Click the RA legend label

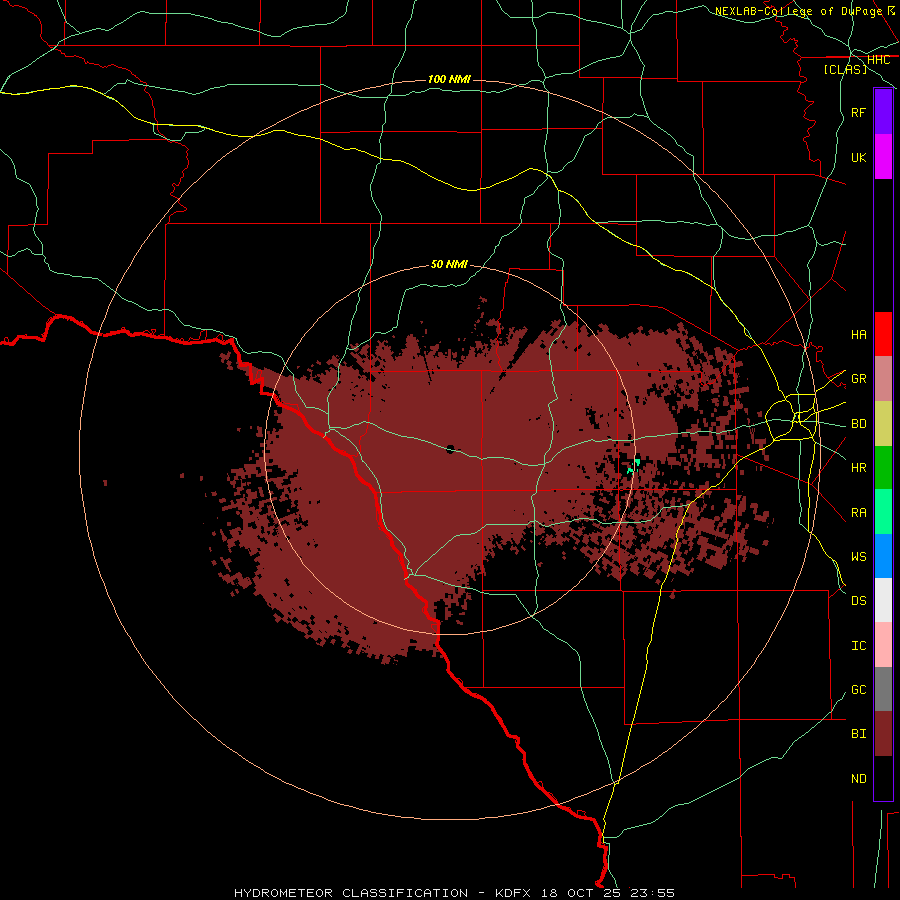click(858, 513)
